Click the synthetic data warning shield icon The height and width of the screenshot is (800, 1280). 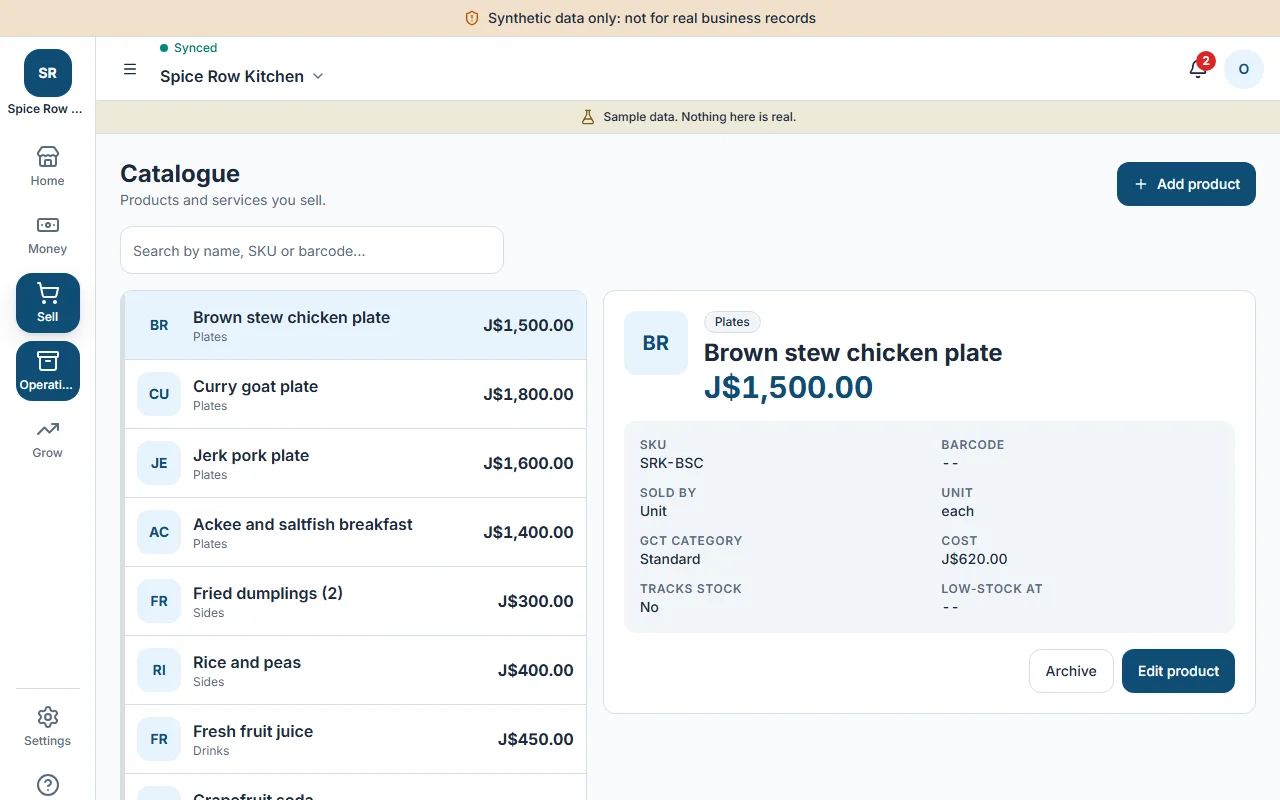pos(472,18)
